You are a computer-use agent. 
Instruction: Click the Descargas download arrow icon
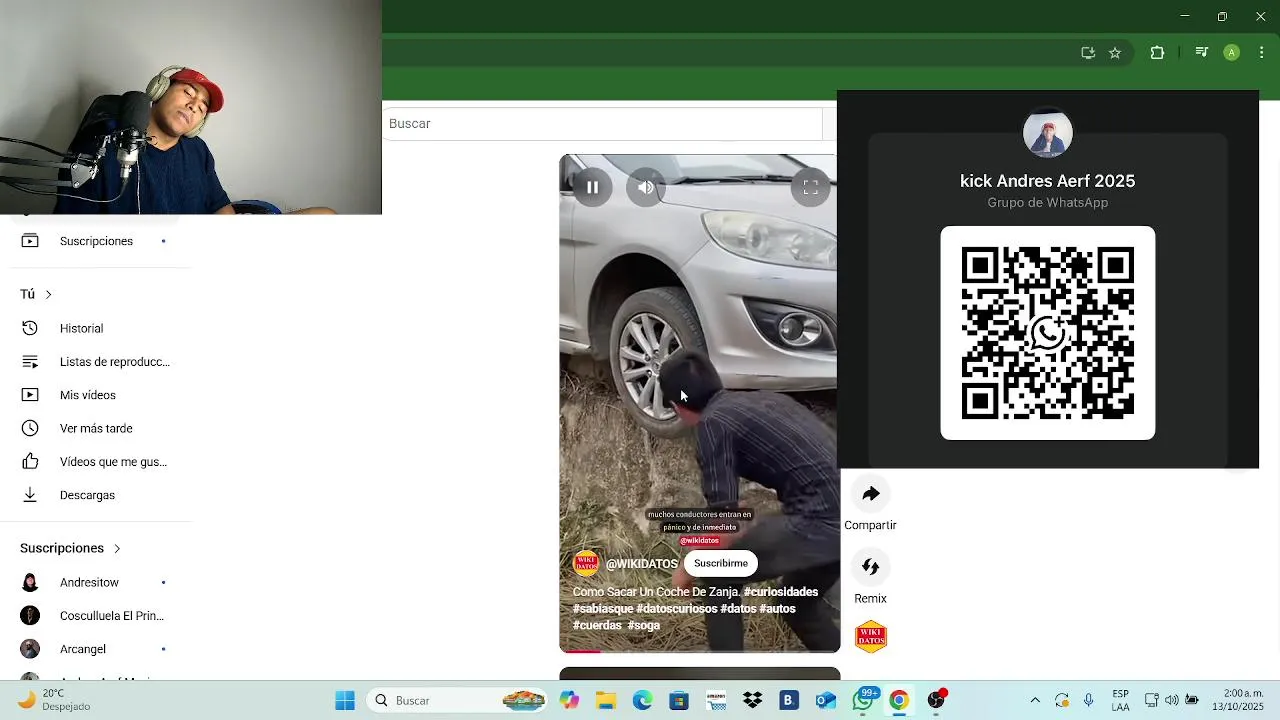point(30,495)
